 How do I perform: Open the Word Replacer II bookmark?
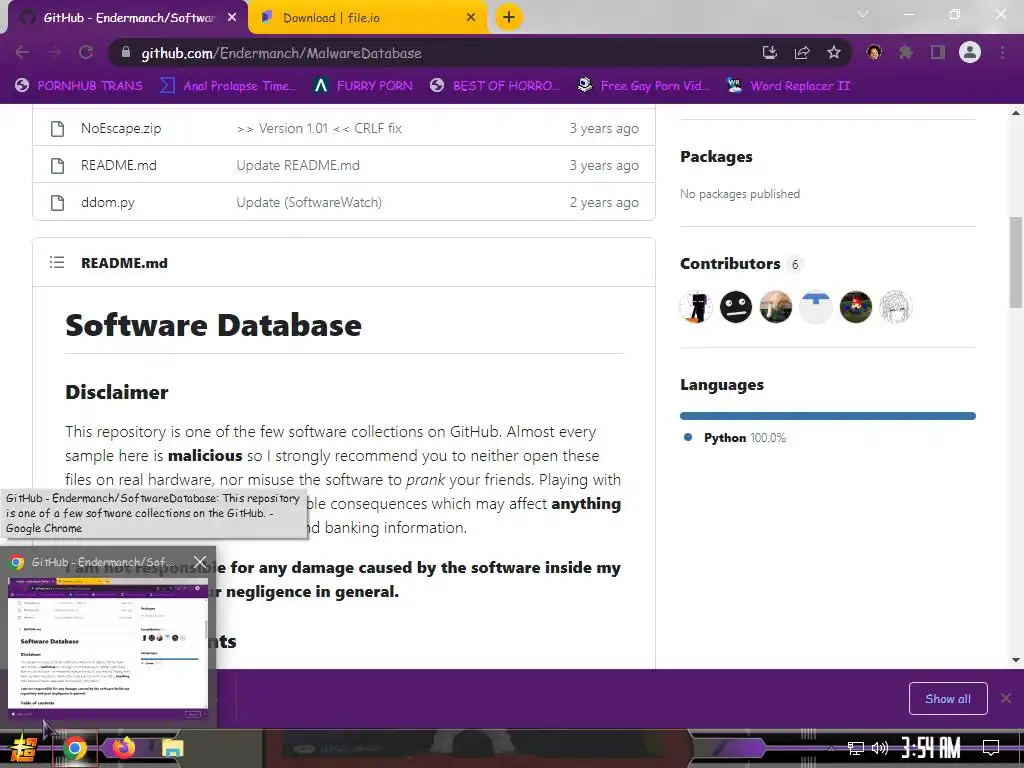789,86
